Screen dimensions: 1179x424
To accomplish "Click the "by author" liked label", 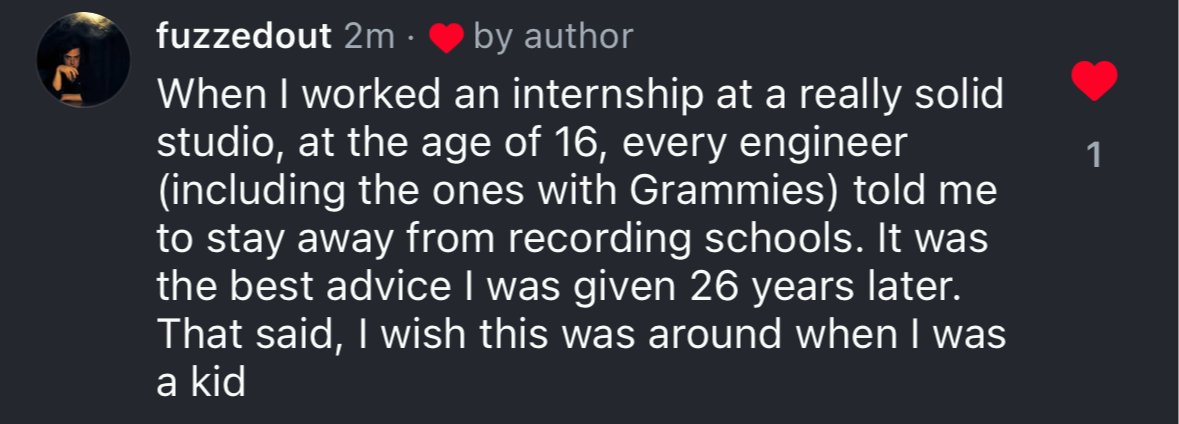I will point(553,37).
